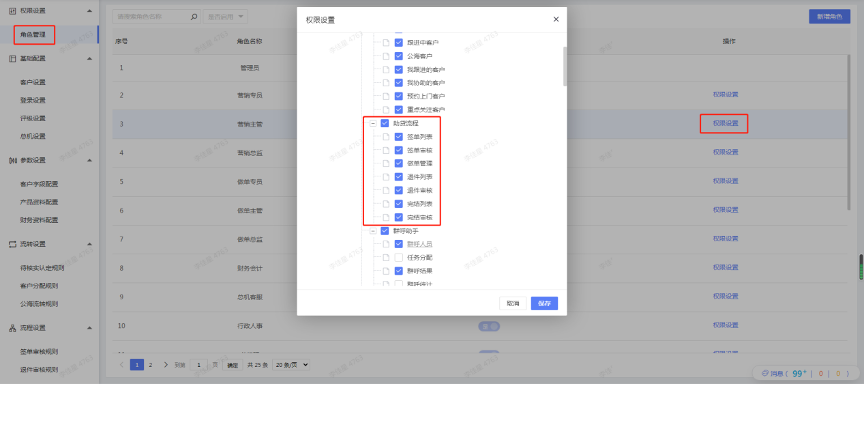Click 权限设置 link in row 3 营销主管
This screenshot has width=864, height=422.
tap(725, 123)
